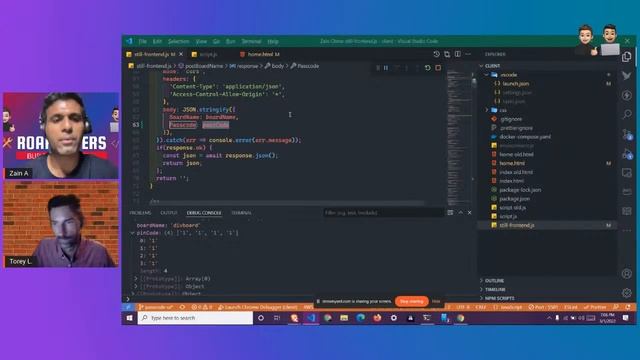Open Task View on the taskbar
This screenshot has width=640, height=360.
(277, 318)
